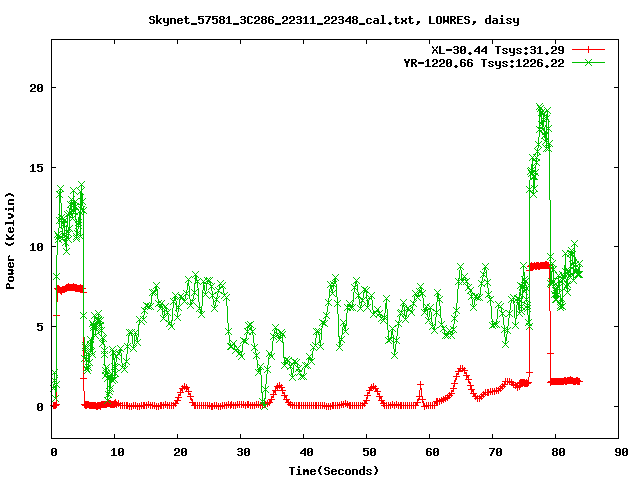Select the XL-30.44 Tsys:31.29 legend entry
This screenshot has width=640, height=480.
pyautogui.click(x=498, y=50)
